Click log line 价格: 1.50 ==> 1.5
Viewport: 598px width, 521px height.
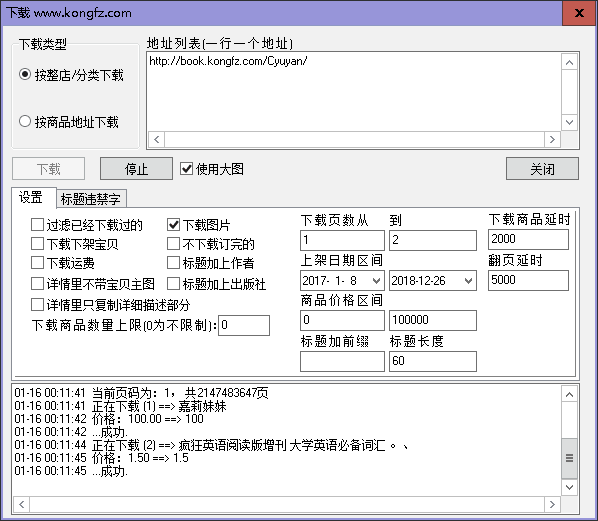click(x=101, y=458)
